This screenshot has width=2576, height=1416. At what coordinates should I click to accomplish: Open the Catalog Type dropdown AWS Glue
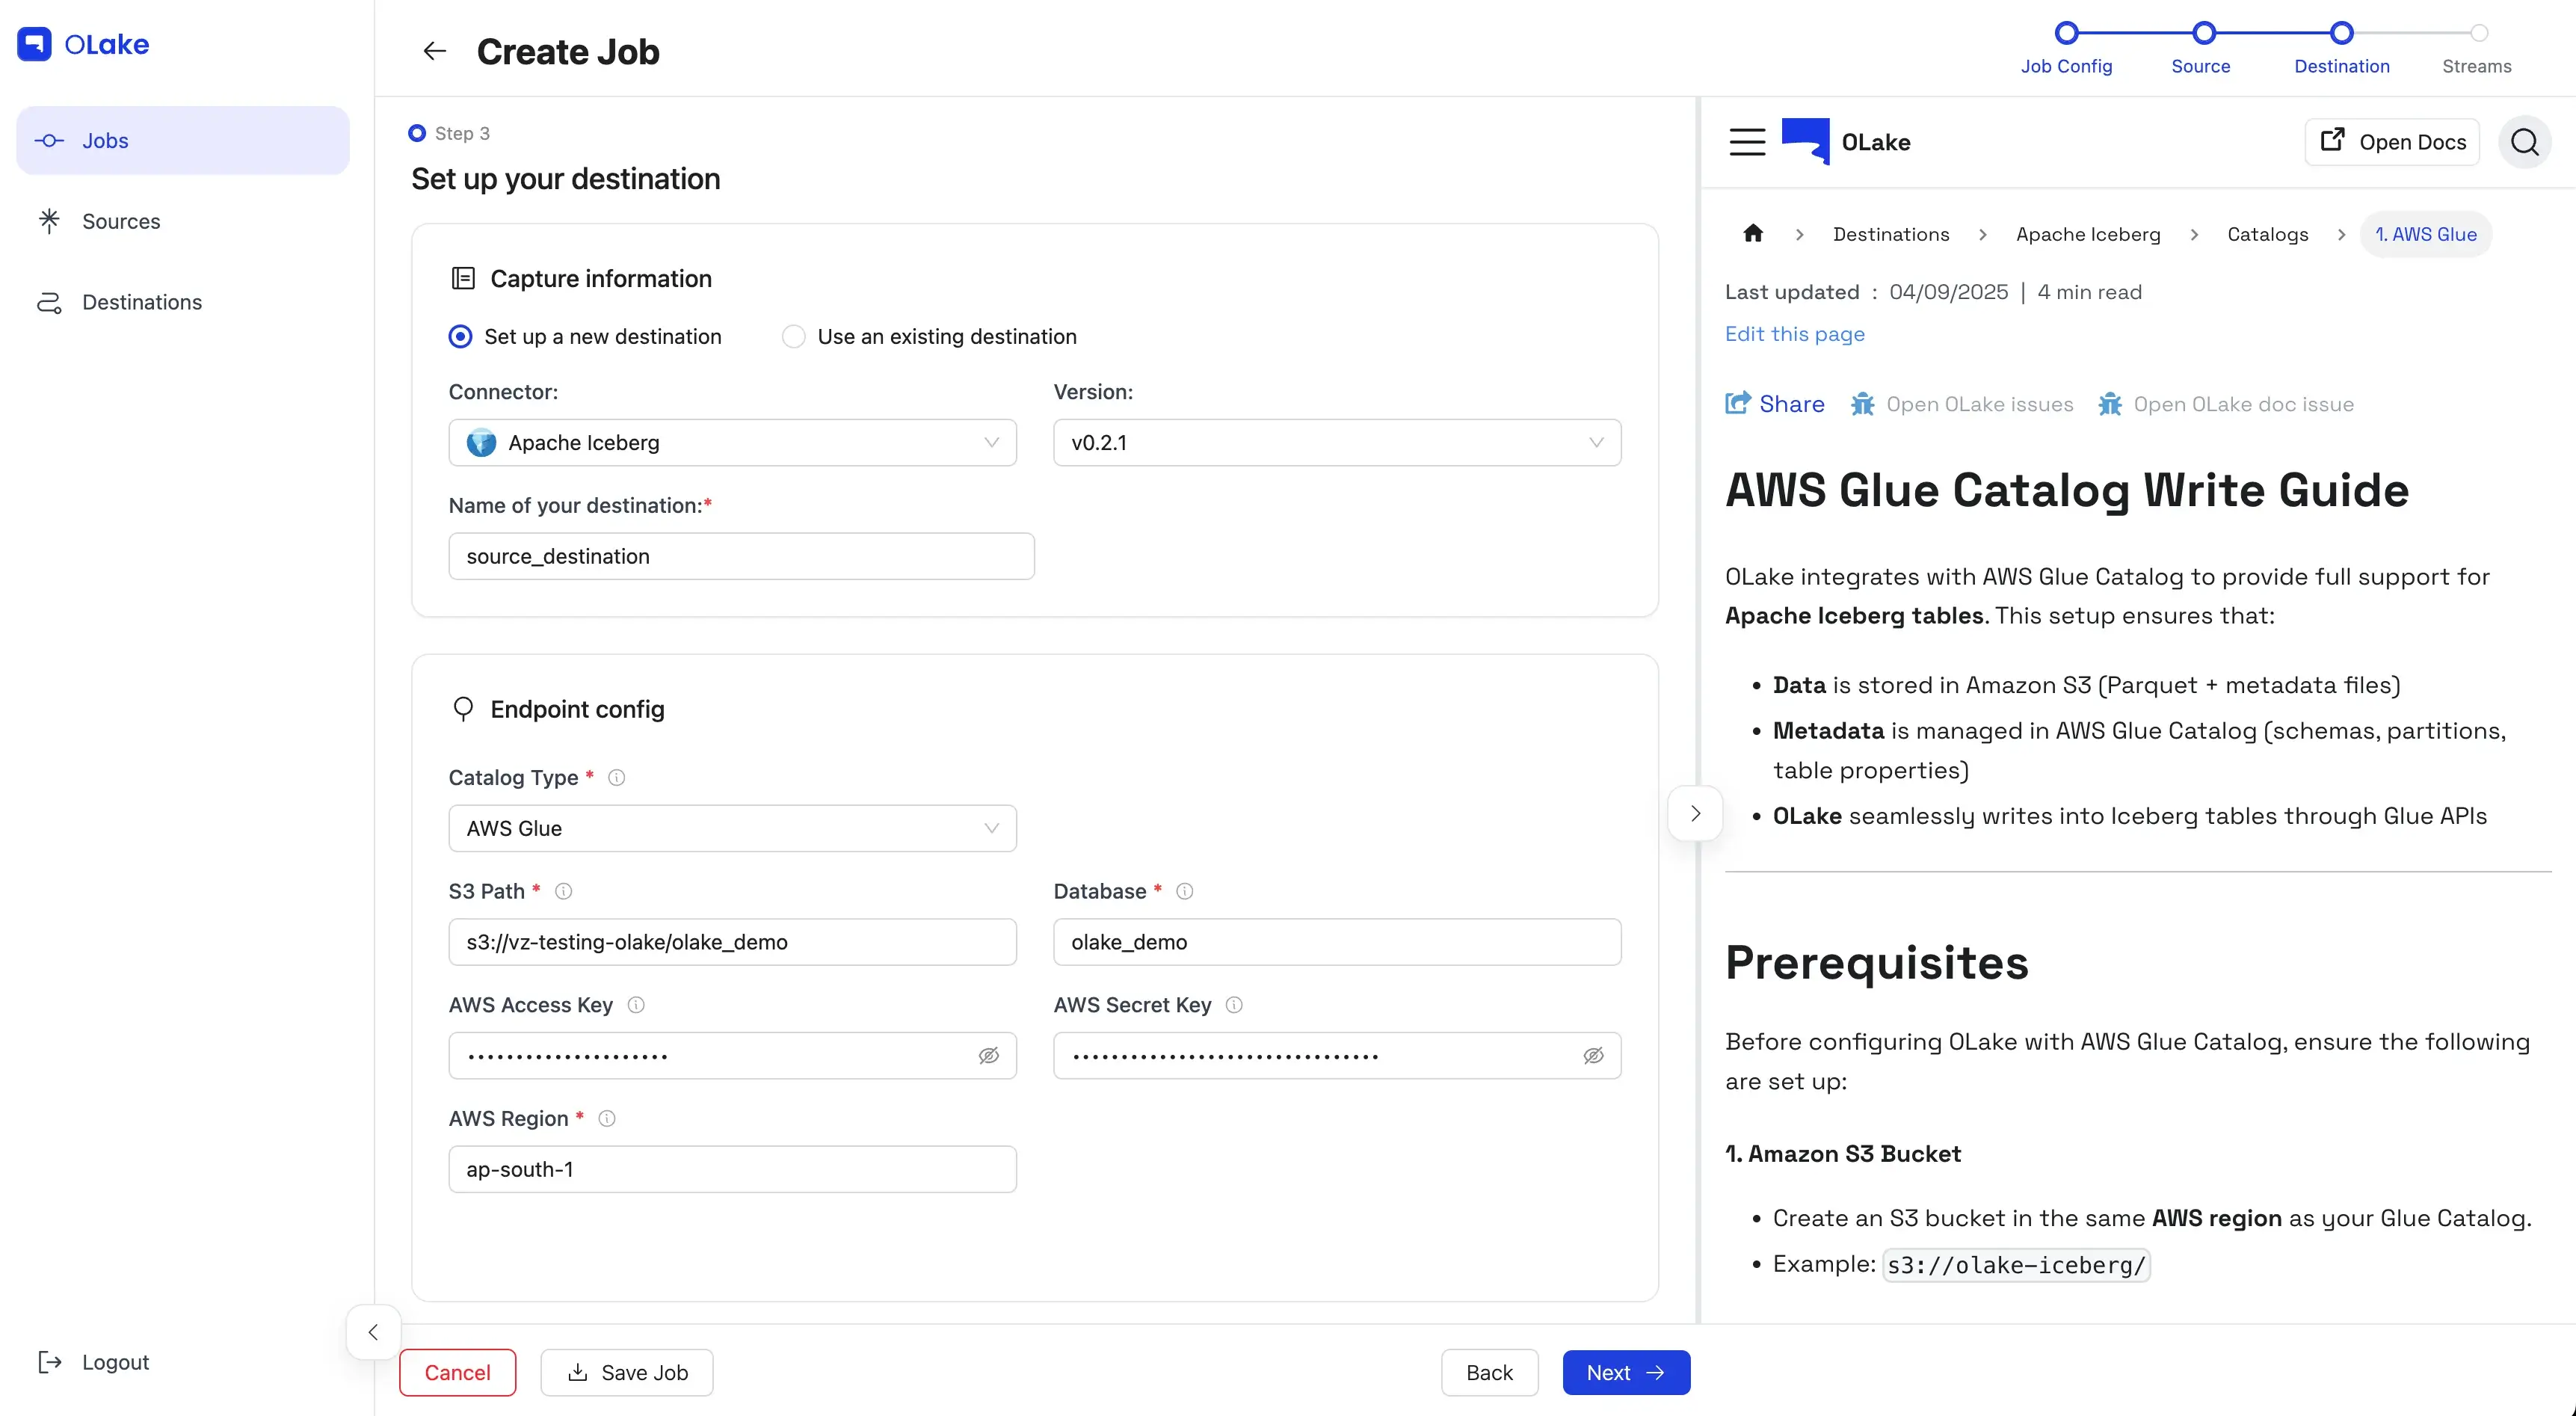tap(732, 828)
